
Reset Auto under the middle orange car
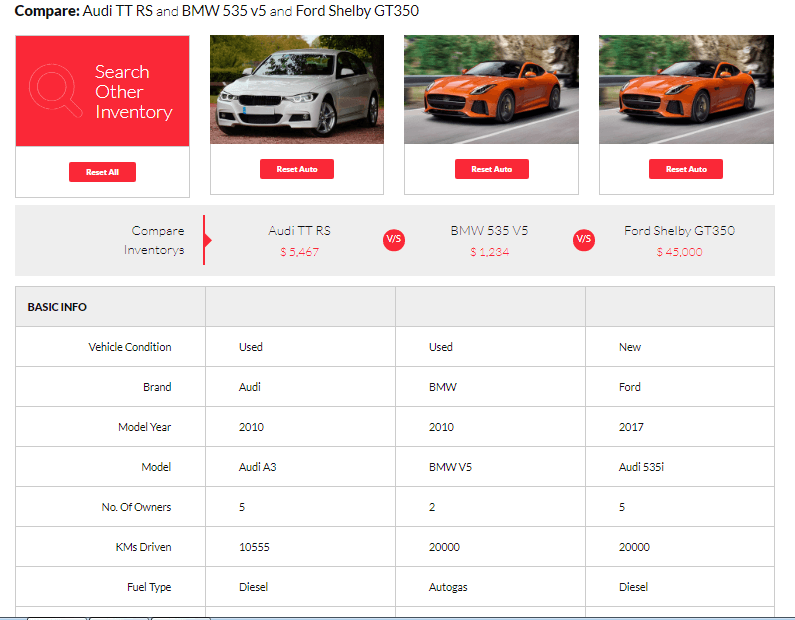pos(491,169)
